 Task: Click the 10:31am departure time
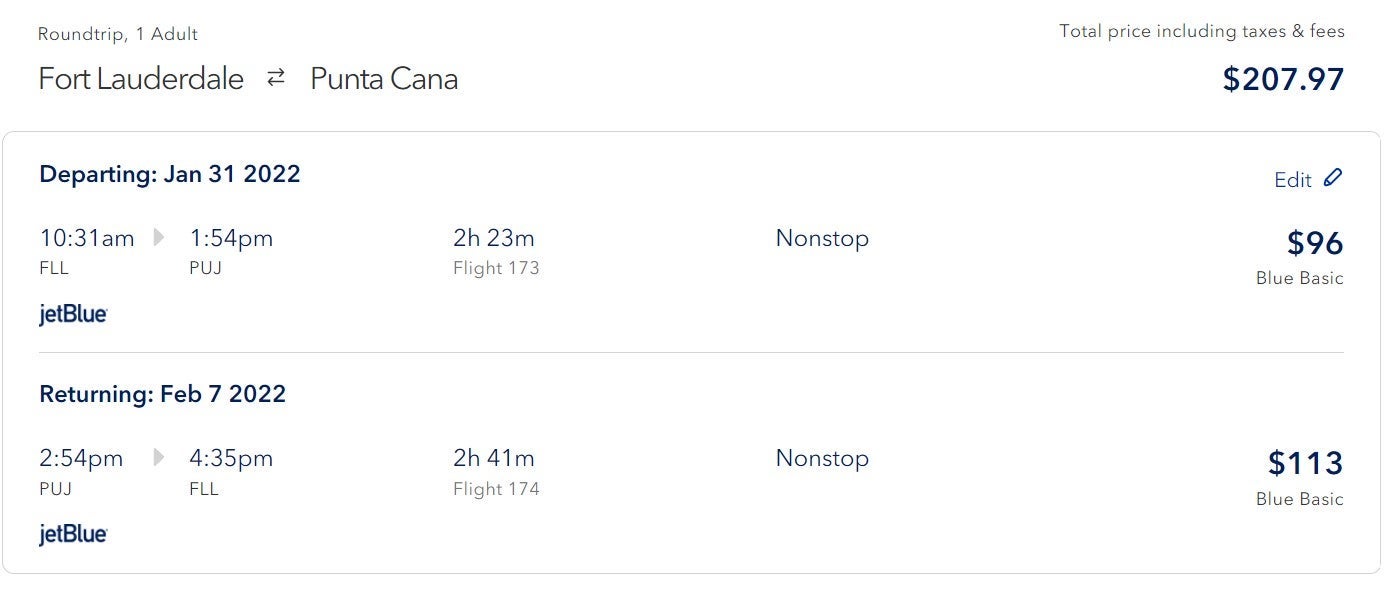point(87,238)
